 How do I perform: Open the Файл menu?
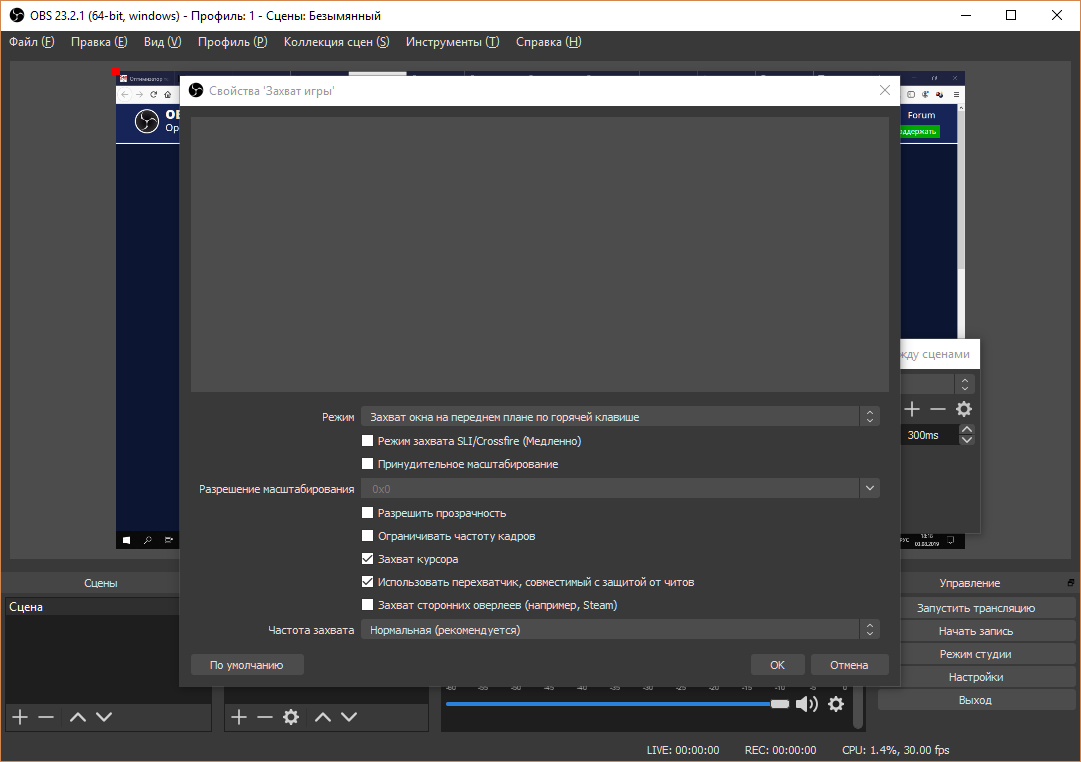coord(32,42)
